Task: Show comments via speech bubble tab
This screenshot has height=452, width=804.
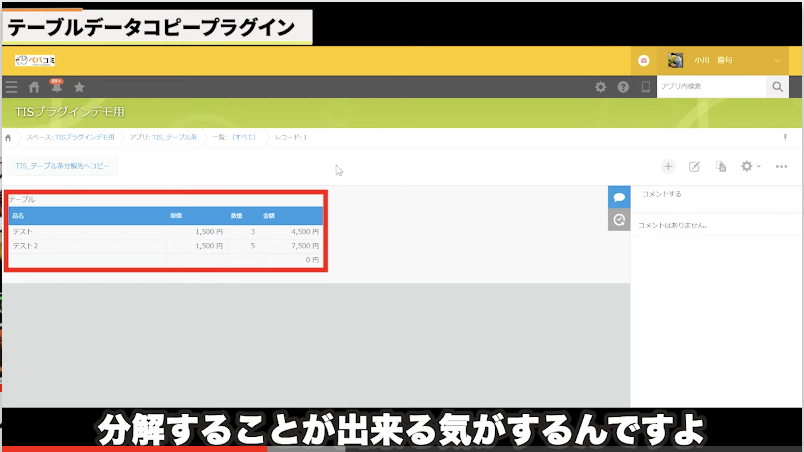Action: [619, 197]
